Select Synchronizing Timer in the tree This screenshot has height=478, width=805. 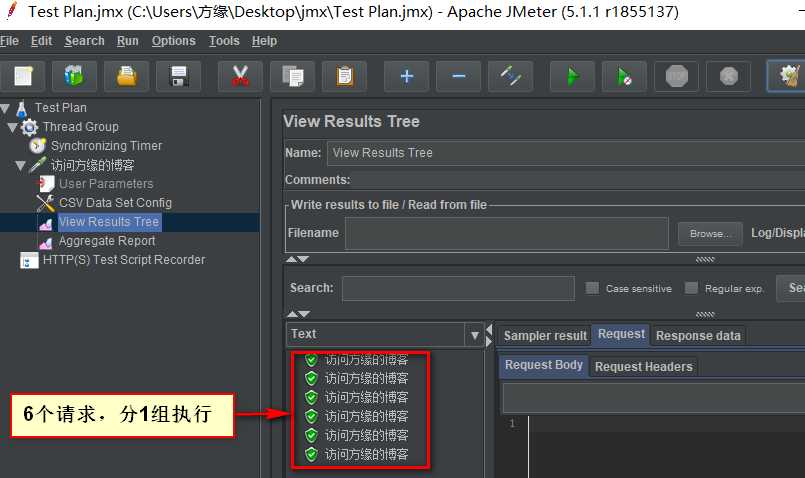(106, 146)
